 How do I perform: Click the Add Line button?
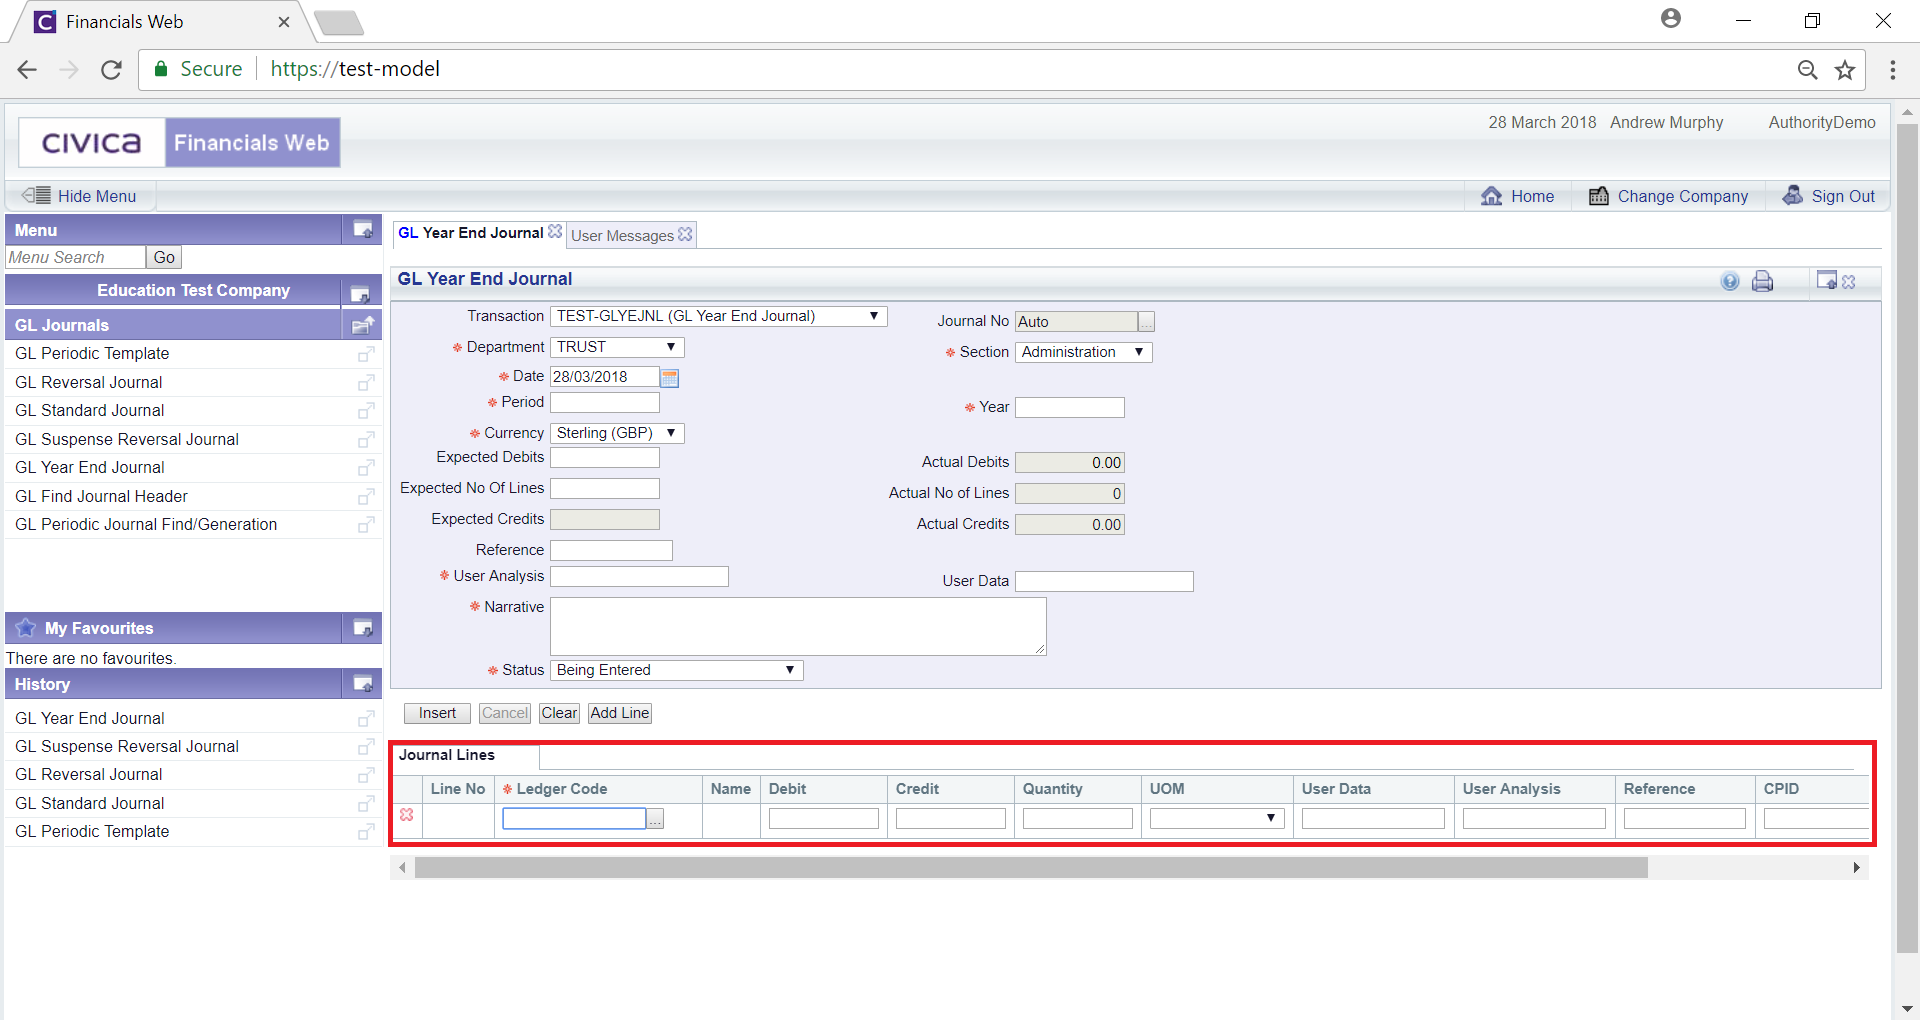point(619,713)
